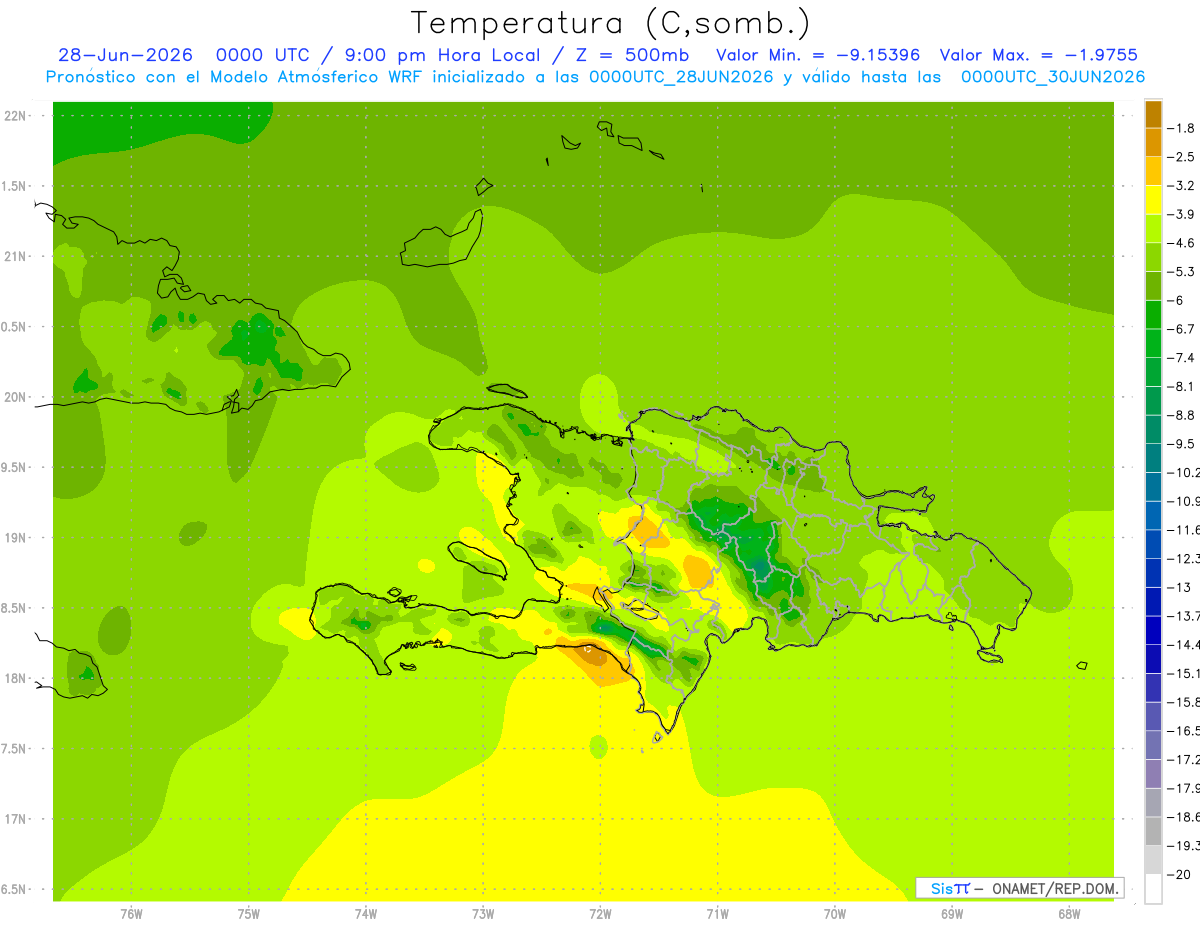Pick the dark blue swatch between -13 and -13.7
Screen dimensions: 1200x927
(x=1153, y=601)
